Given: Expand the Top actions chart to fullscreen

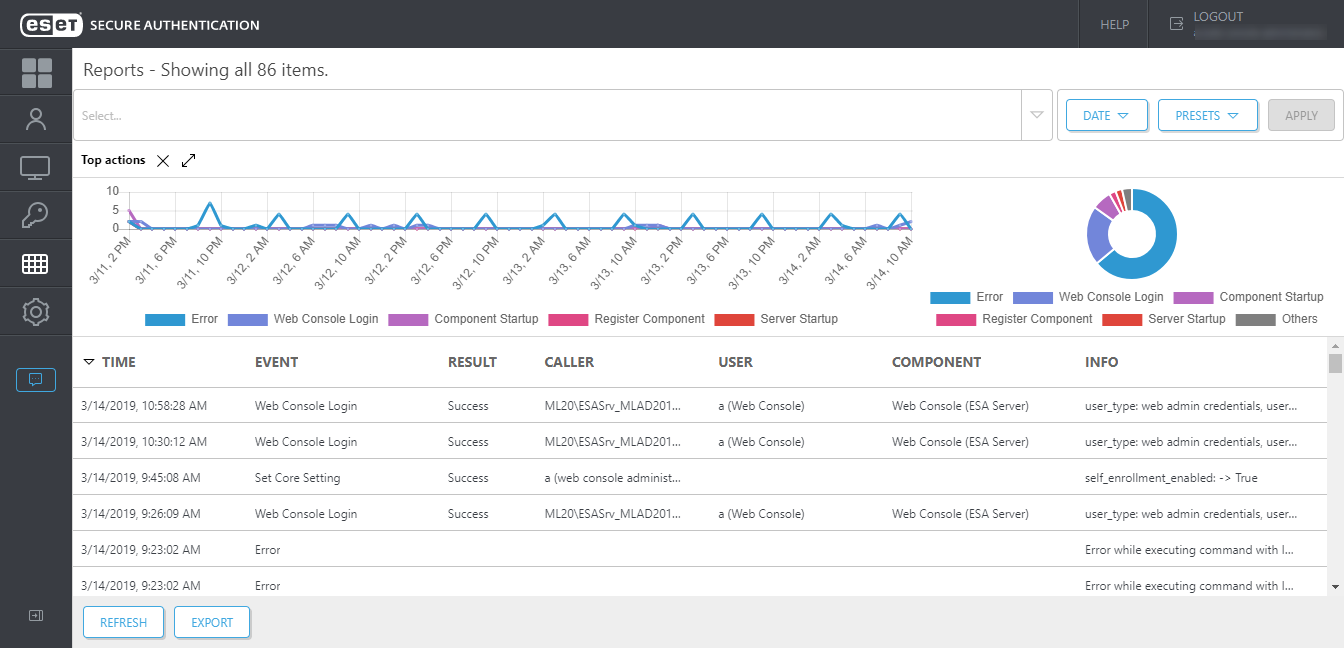Looking at the screenshot, I should [188, 159].
